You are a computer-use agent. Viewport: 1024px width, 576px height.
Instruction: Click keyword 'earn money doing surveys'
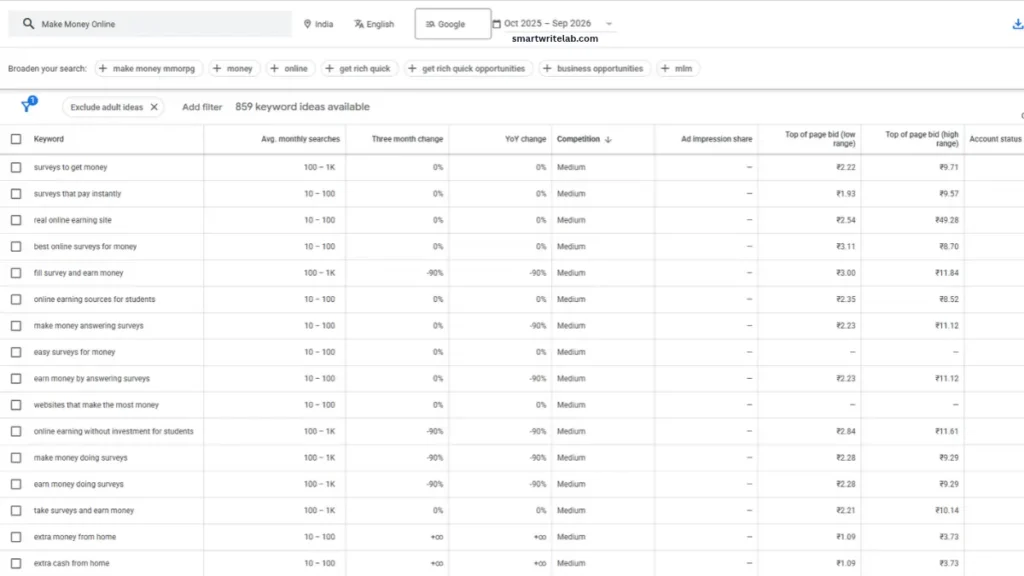pyautogui.click(x=78, y=484)
